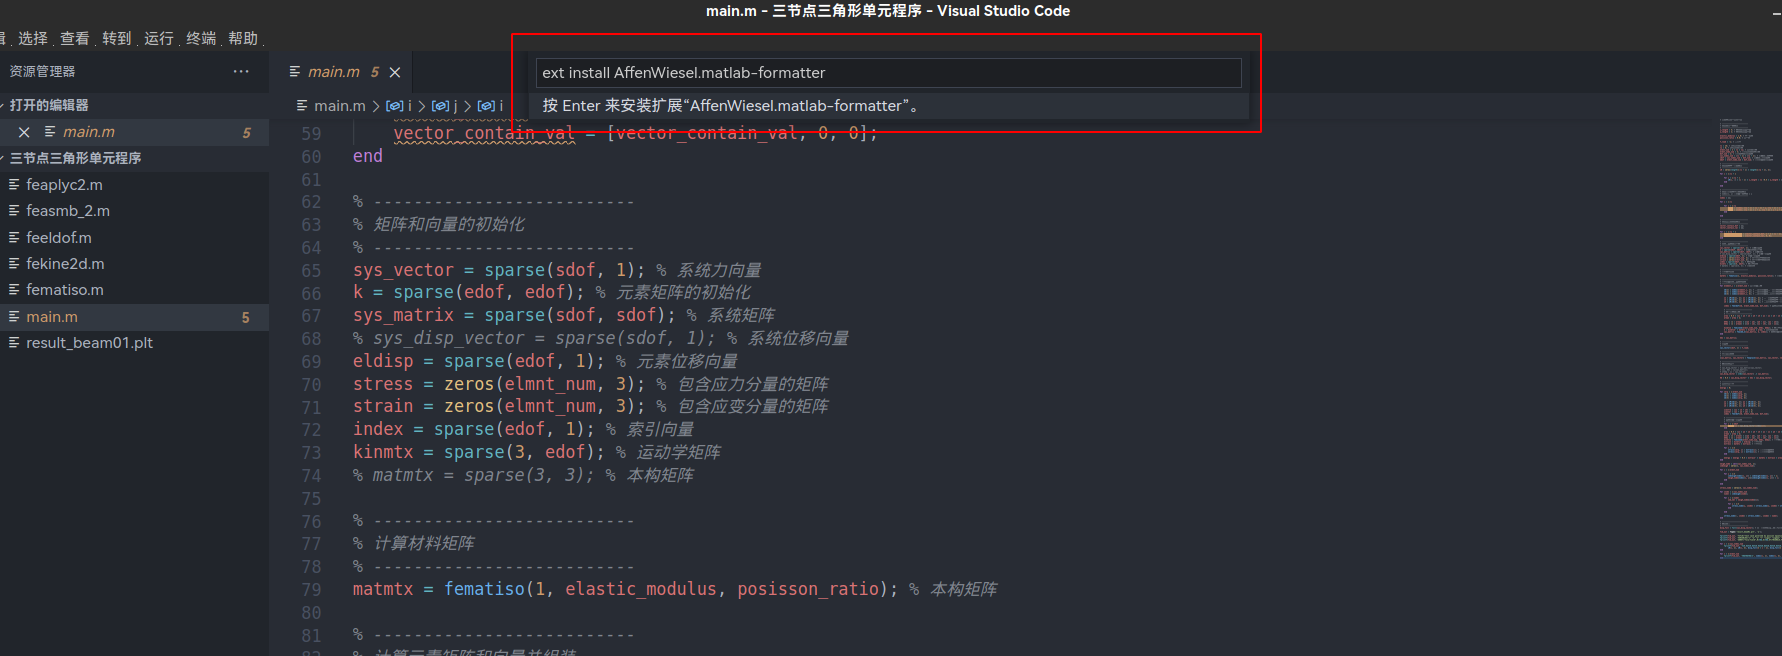Close main.m in the open editors list

(24, 131)
